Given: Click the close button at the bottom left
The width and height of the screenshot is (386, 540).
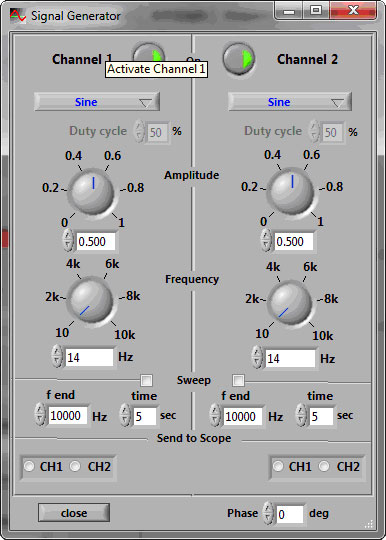Looking at the screenshot, I should [74, 513].
